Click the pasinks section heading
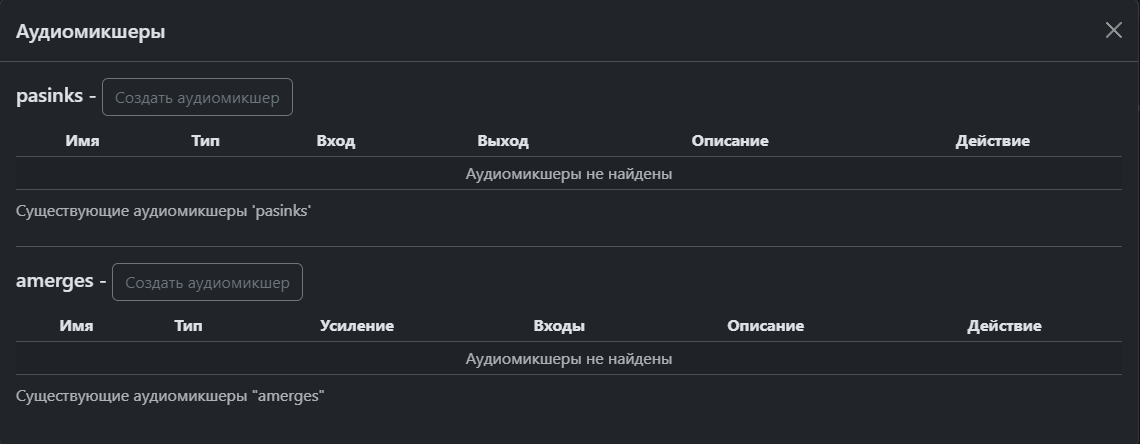Image resolution: width=1140 pixels, height=444 pixels. (x=49, y=96)
